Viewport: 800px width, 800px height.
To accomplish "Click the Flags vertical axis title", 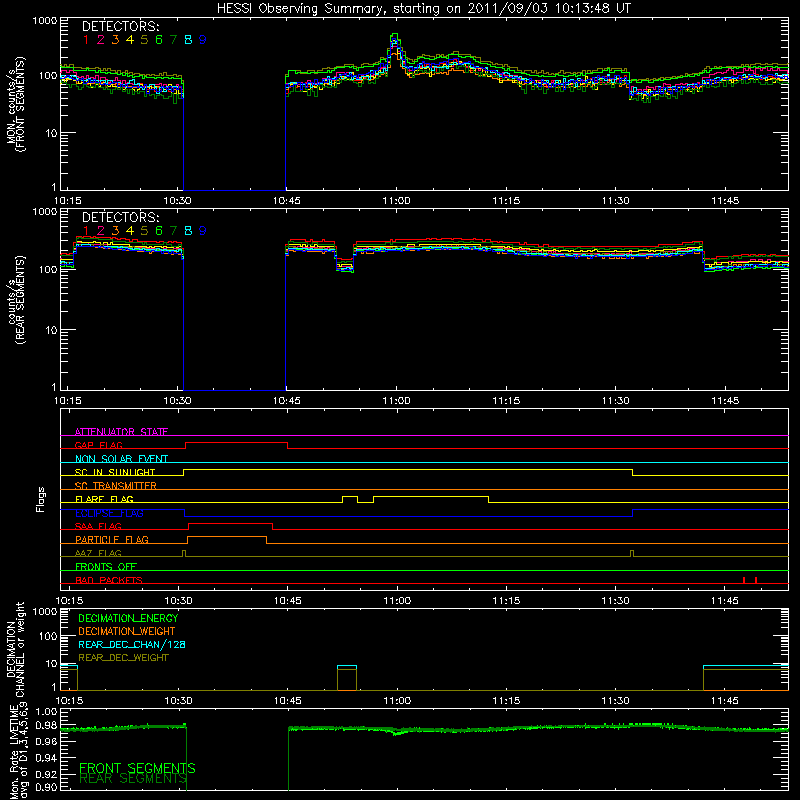I will coord(41,499).
